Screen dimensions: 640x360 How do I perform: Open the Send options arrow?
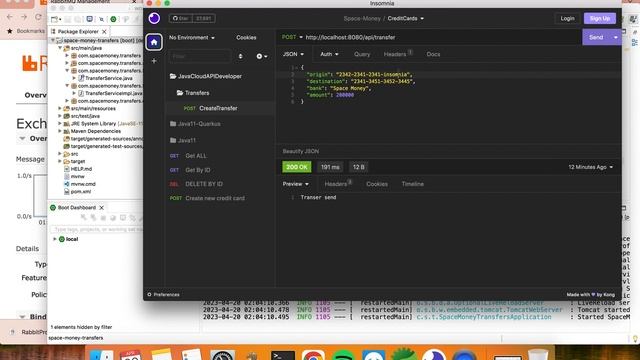coord(616,37)
